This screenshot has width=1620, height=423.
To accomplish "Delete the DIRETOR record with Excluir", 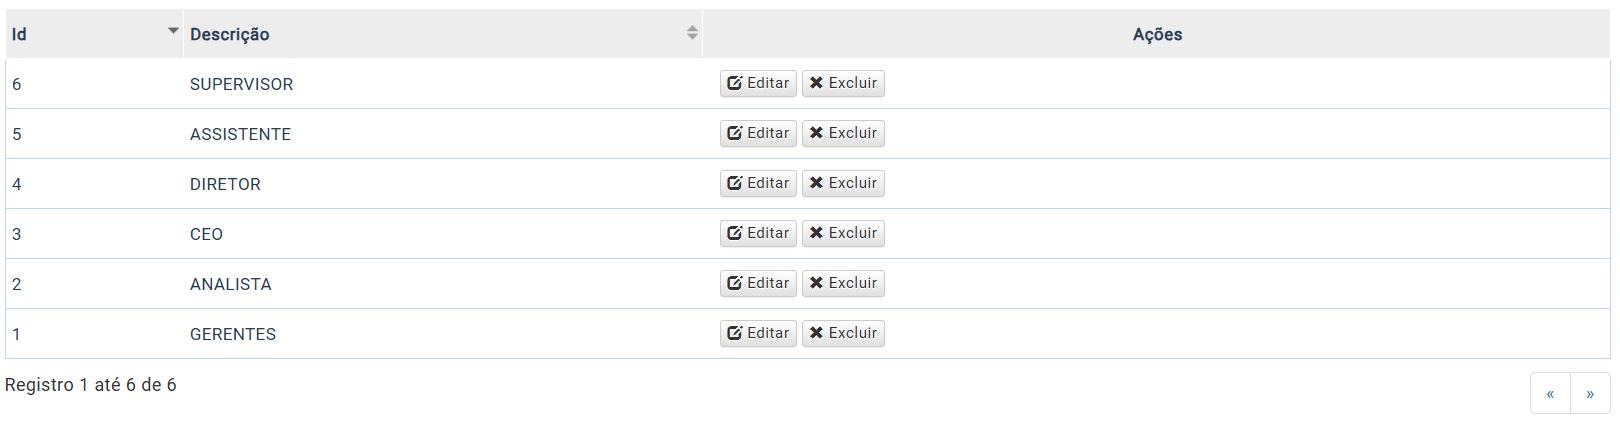I will coord(843,183).
